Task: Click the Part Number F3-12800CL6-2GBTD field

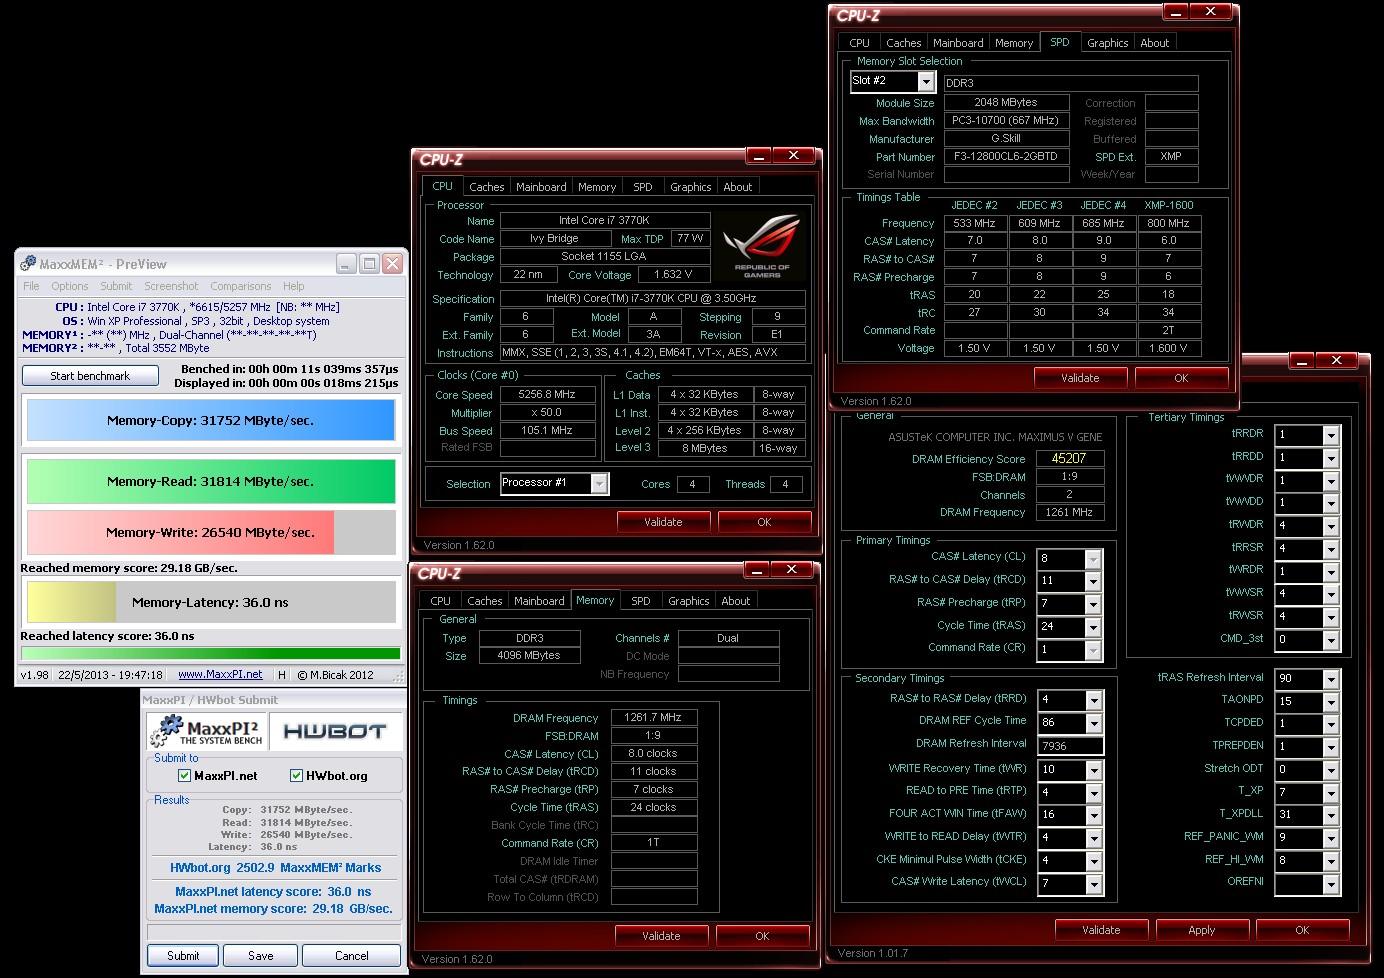Action: tap(1005, 156)
